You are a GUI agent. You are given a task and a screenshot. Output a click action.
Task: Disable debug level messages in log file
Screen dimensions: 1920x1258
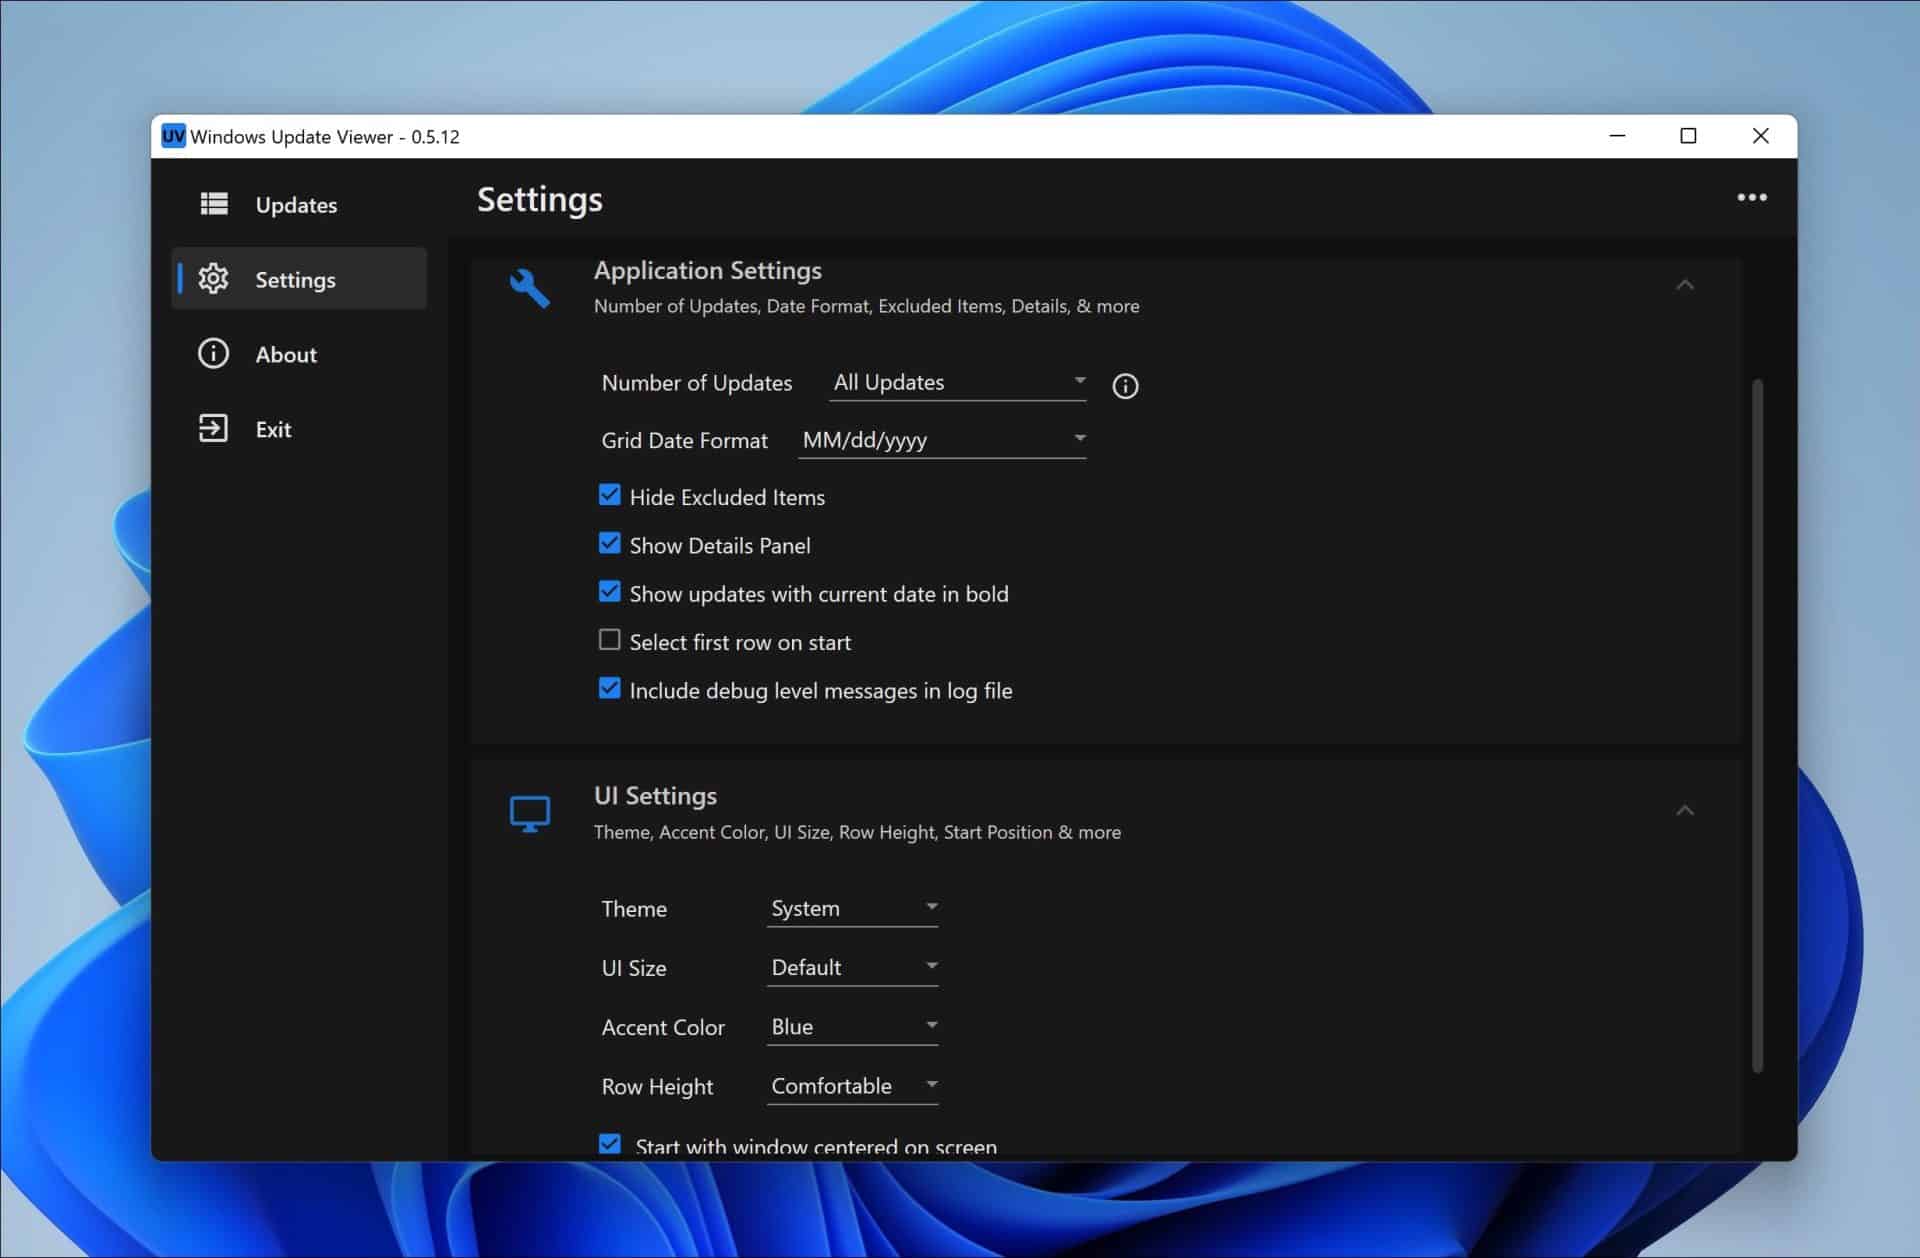click(609, 689)
